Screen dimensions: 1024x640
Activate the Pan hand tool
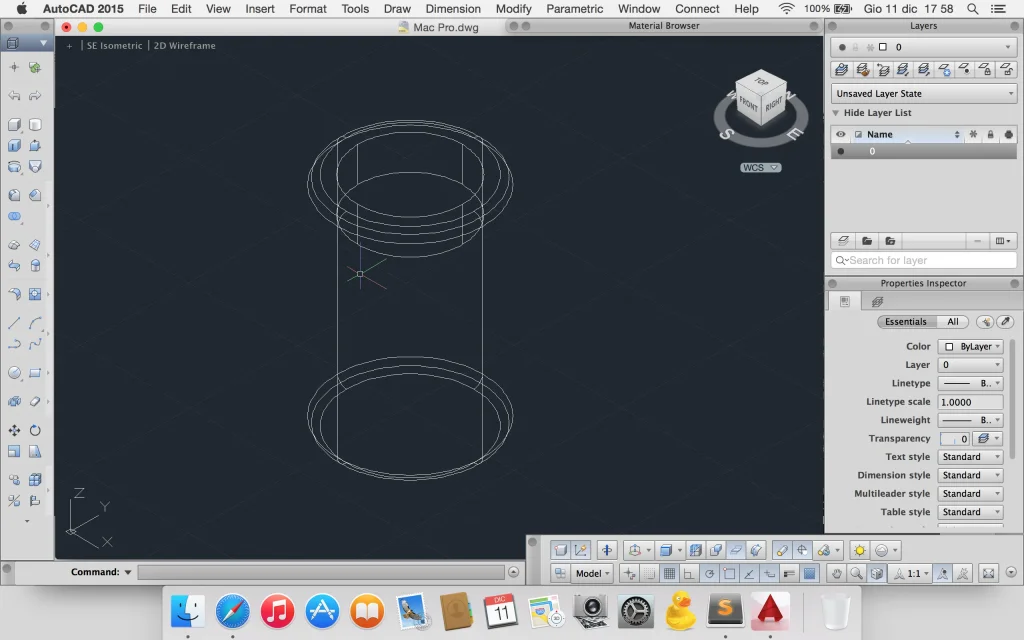coord(837,573)
